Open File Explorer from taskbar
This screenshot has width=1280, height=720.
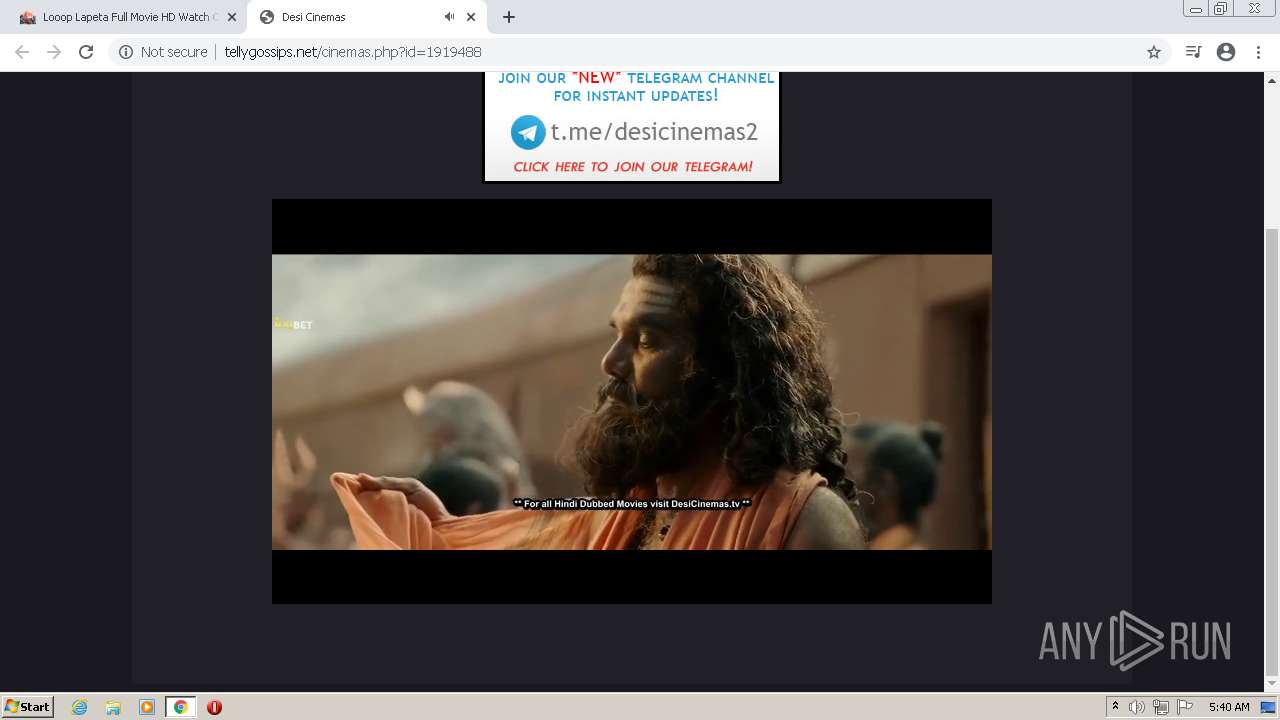click(113, 707)
